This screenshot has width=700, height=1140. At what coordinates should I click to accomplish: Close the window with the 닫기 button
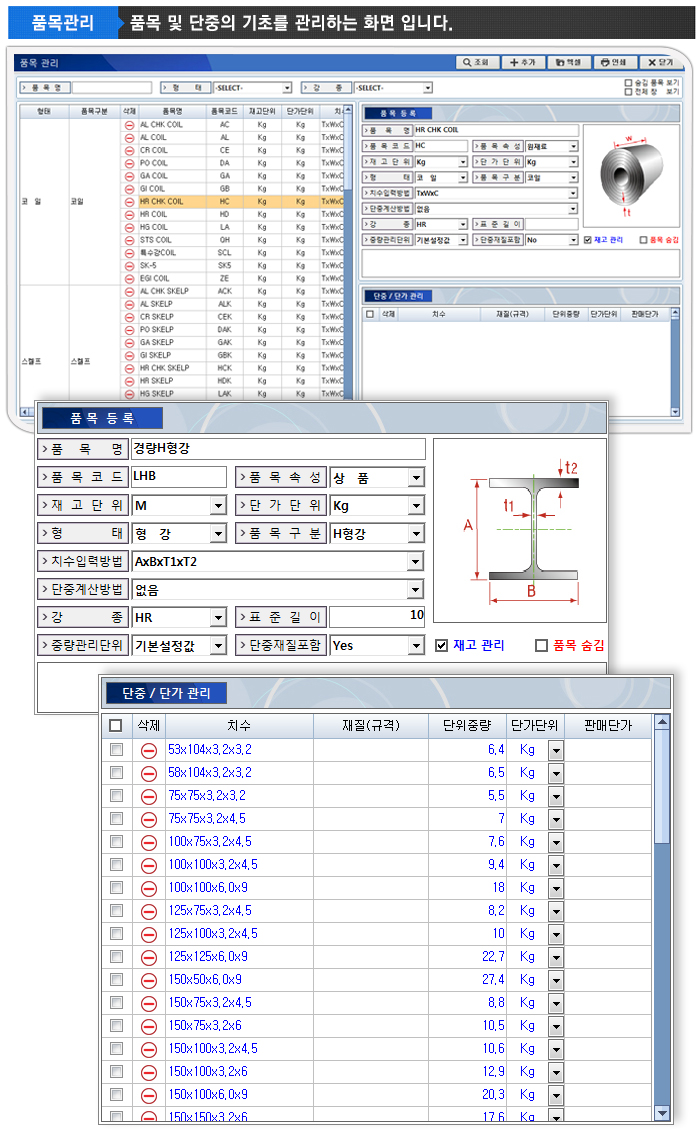660,63
